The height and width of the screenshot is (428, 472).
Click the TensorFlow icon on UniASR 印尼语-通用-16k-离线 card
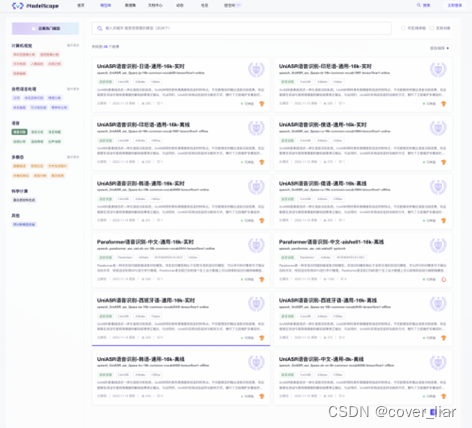[x=262, y=162]
